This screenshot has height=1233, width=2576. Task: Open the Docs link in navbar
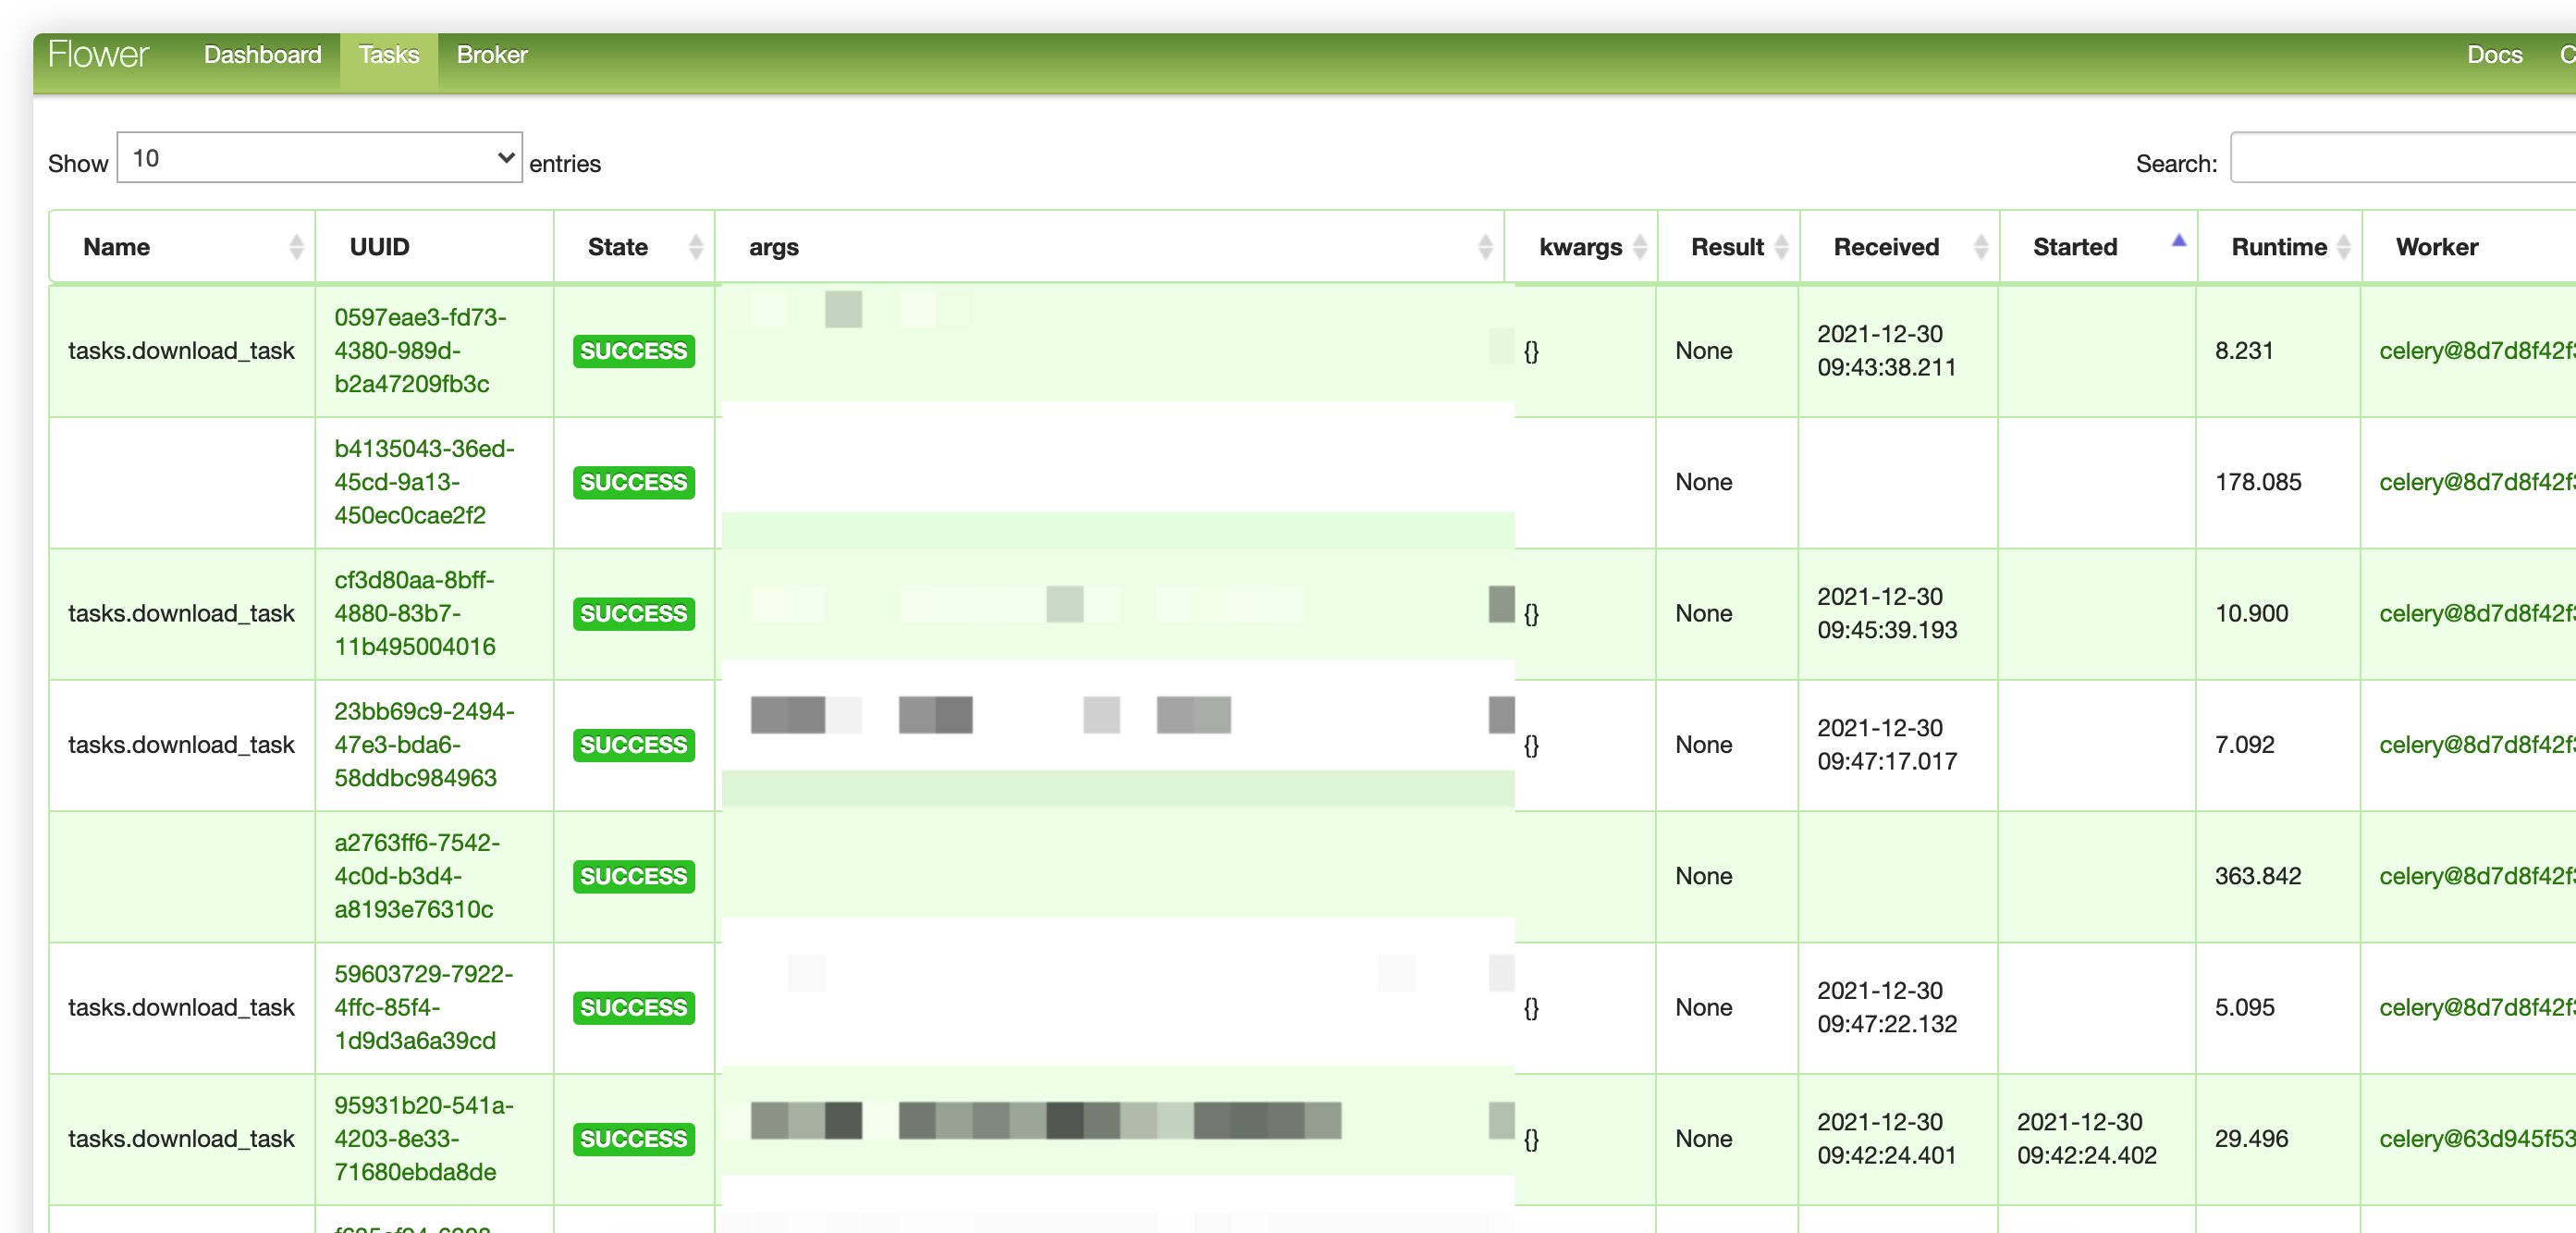pos(2494,55)
